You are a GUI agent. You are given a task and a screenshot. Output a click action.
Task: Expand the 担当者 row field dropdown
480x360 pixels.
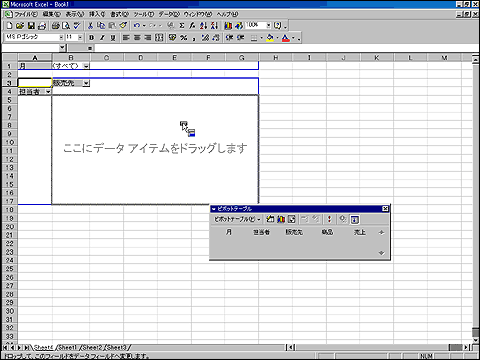48,92
